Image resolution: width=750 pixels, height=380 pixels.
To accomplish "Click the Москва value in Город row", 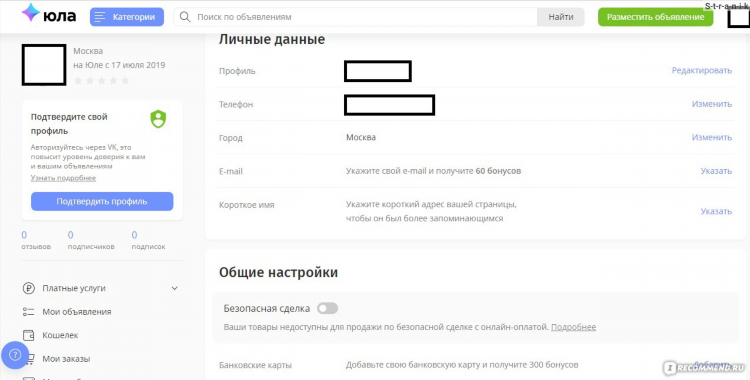I will (361, 137).
